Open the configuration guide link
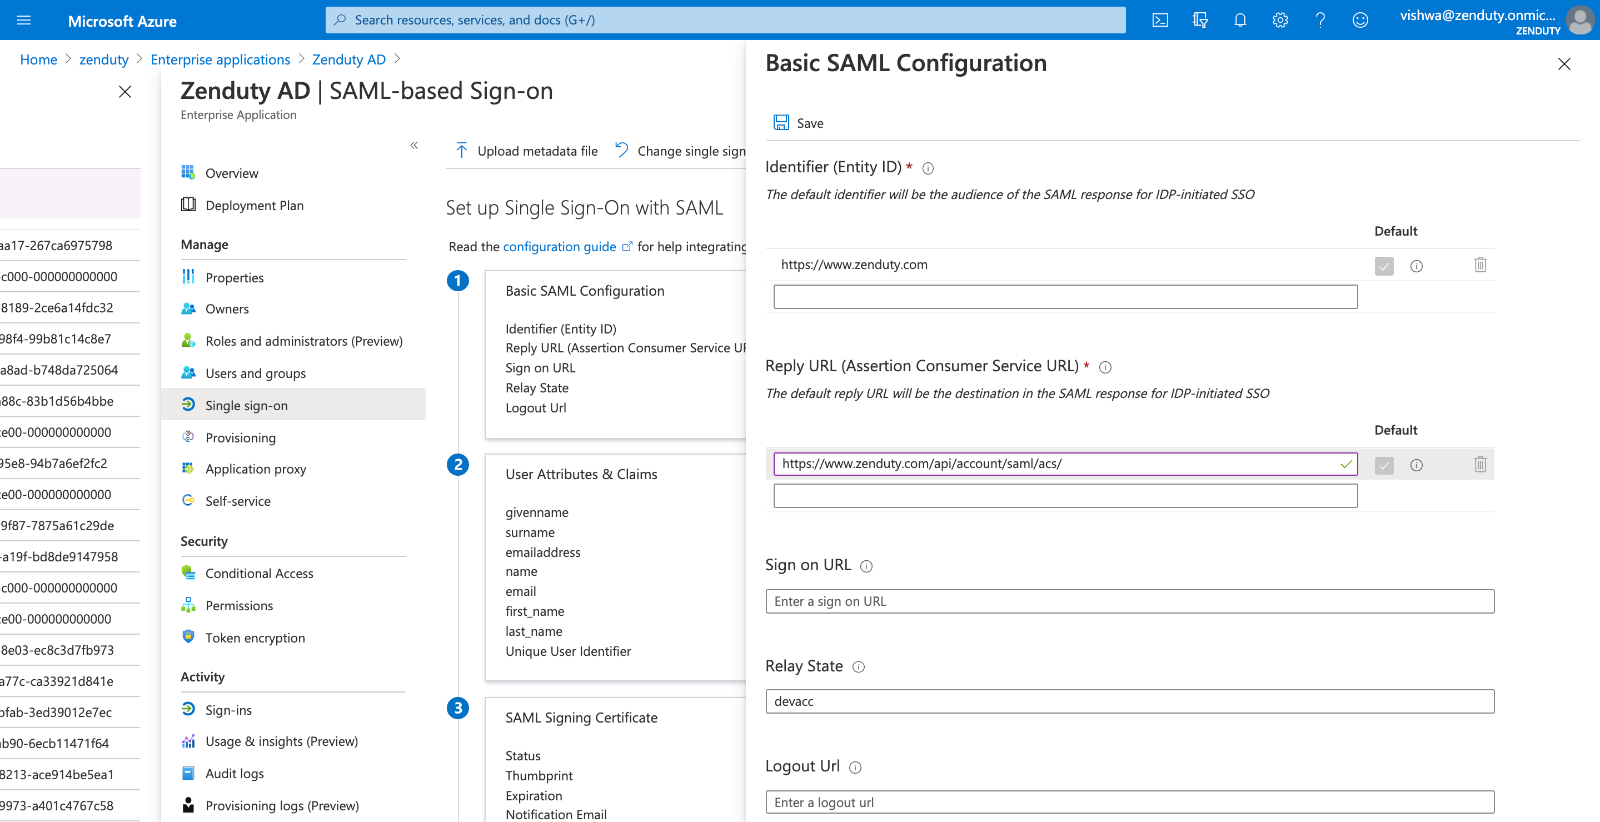Image resolution: width=1600 pixels, height=822 pixels. coord(559,247)
